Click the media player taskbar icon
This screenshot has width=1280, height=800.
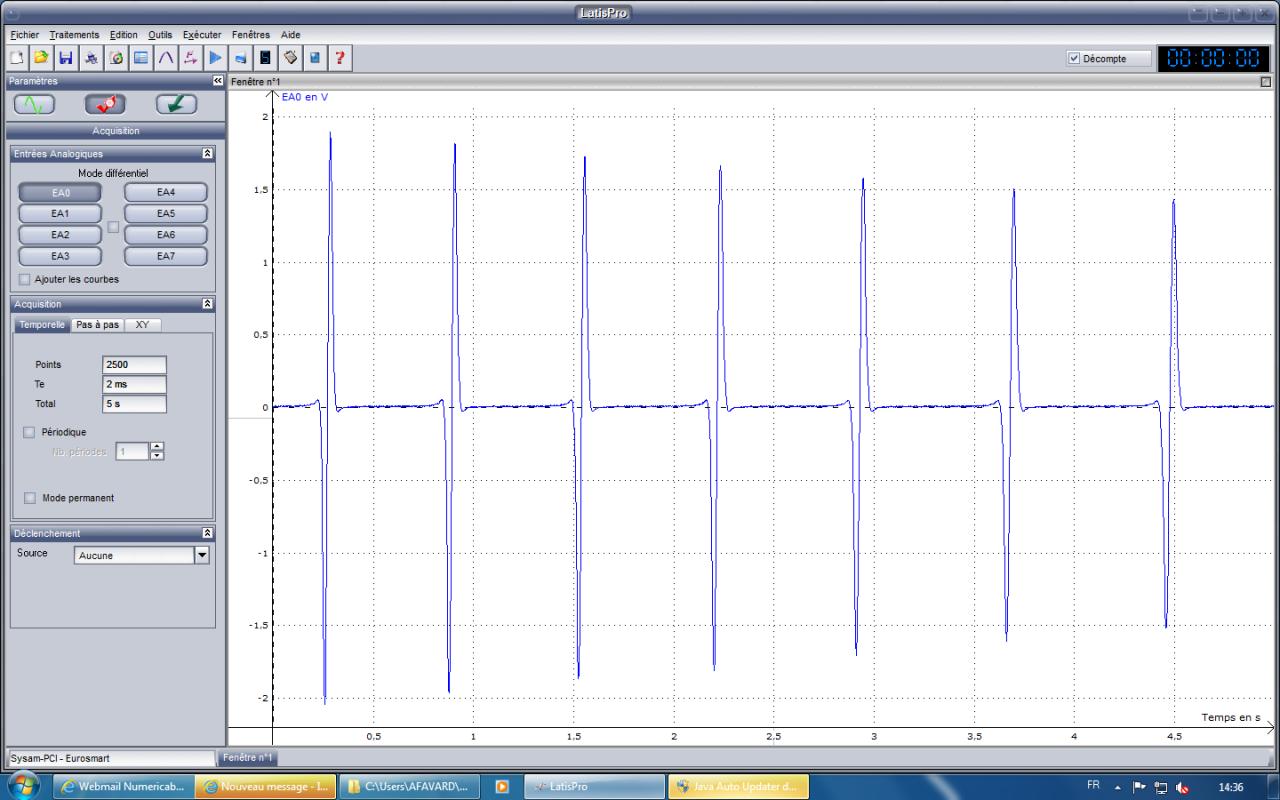502,786
